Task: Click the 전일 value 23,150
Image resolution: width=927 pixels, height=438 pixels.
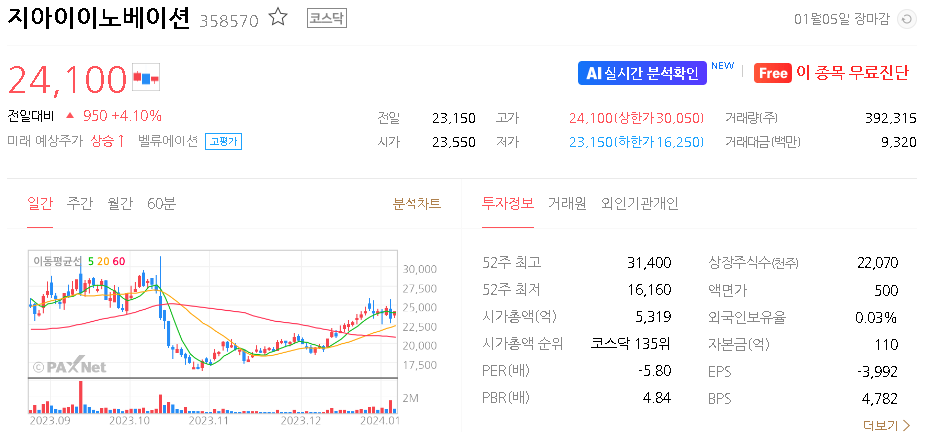Action: (x=453, y=118)
